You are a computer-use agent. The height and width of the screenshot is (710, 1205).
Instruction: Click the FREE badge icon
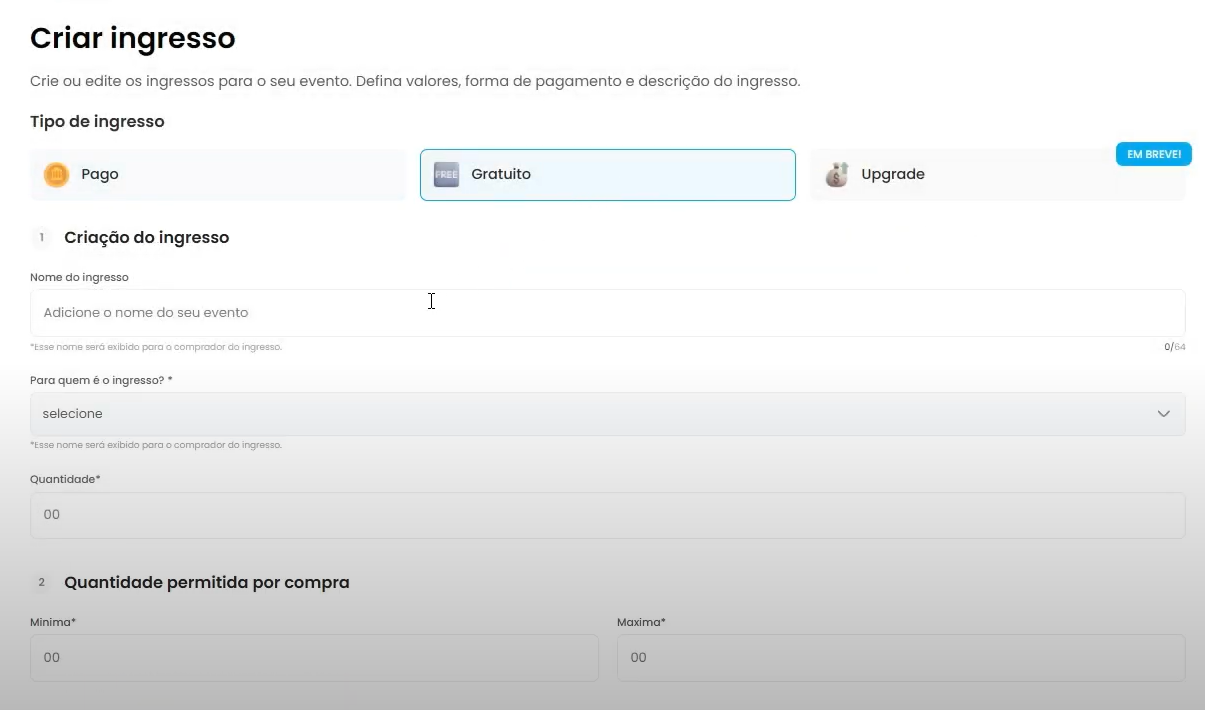[x=446, y=175]
